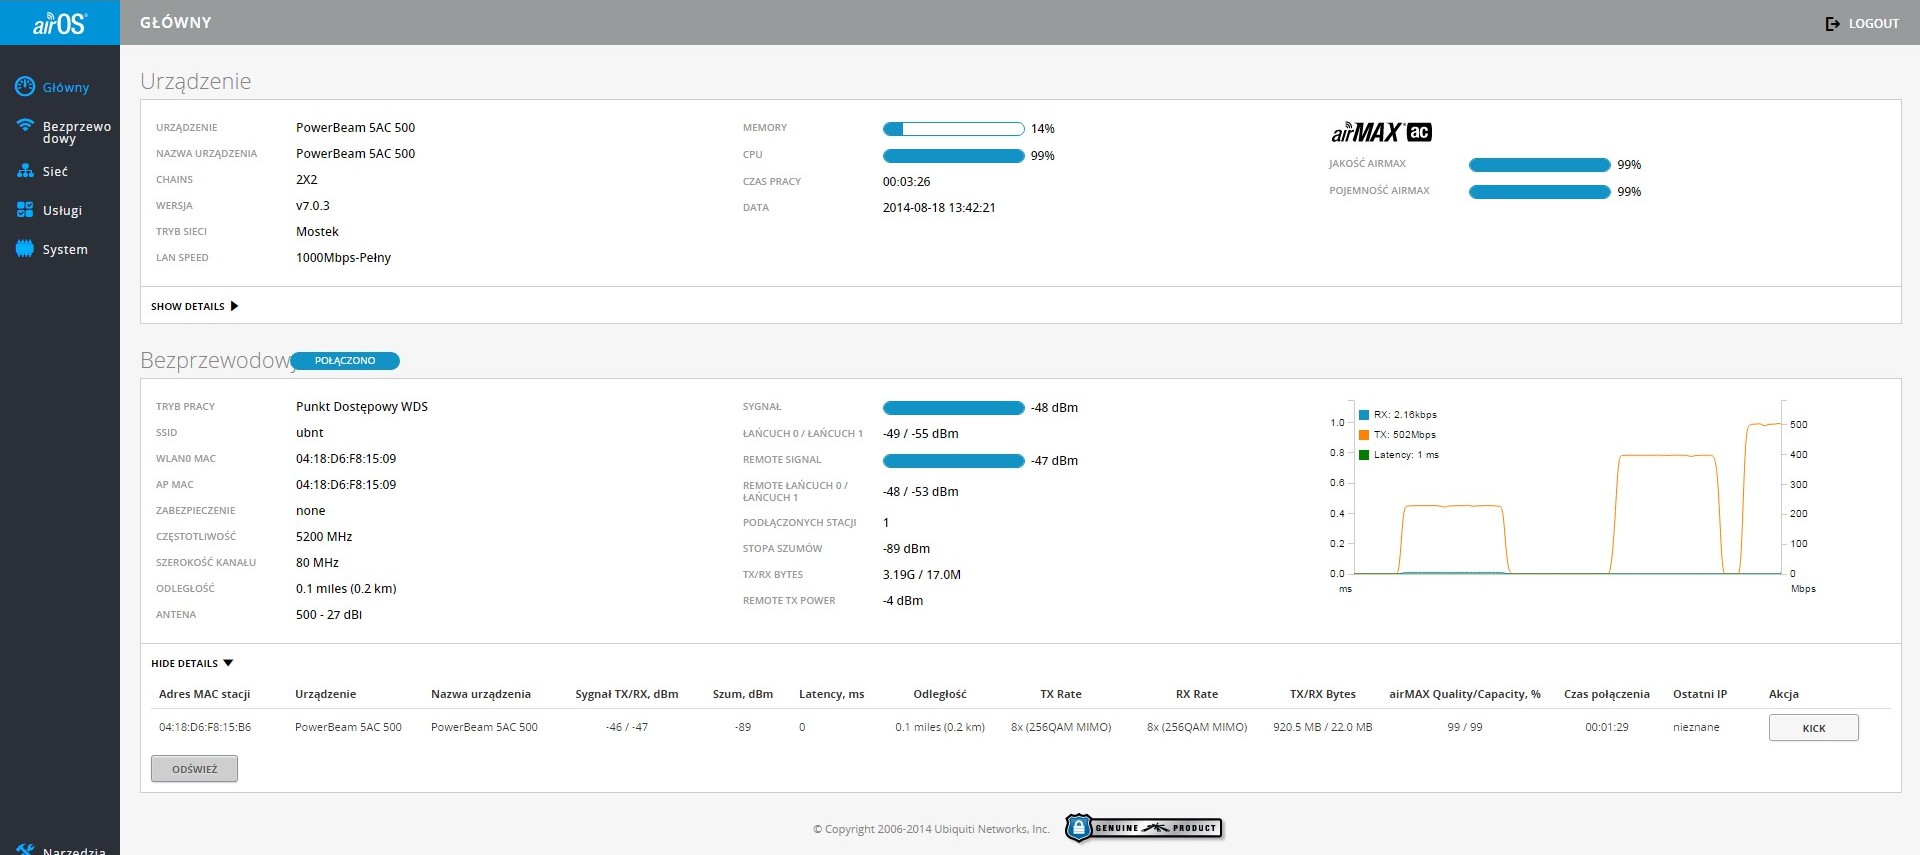The height and width of the screenshot is (855, 1920).
Task: Click the TX Rate column header
Action: click(x=1061, y=694)
